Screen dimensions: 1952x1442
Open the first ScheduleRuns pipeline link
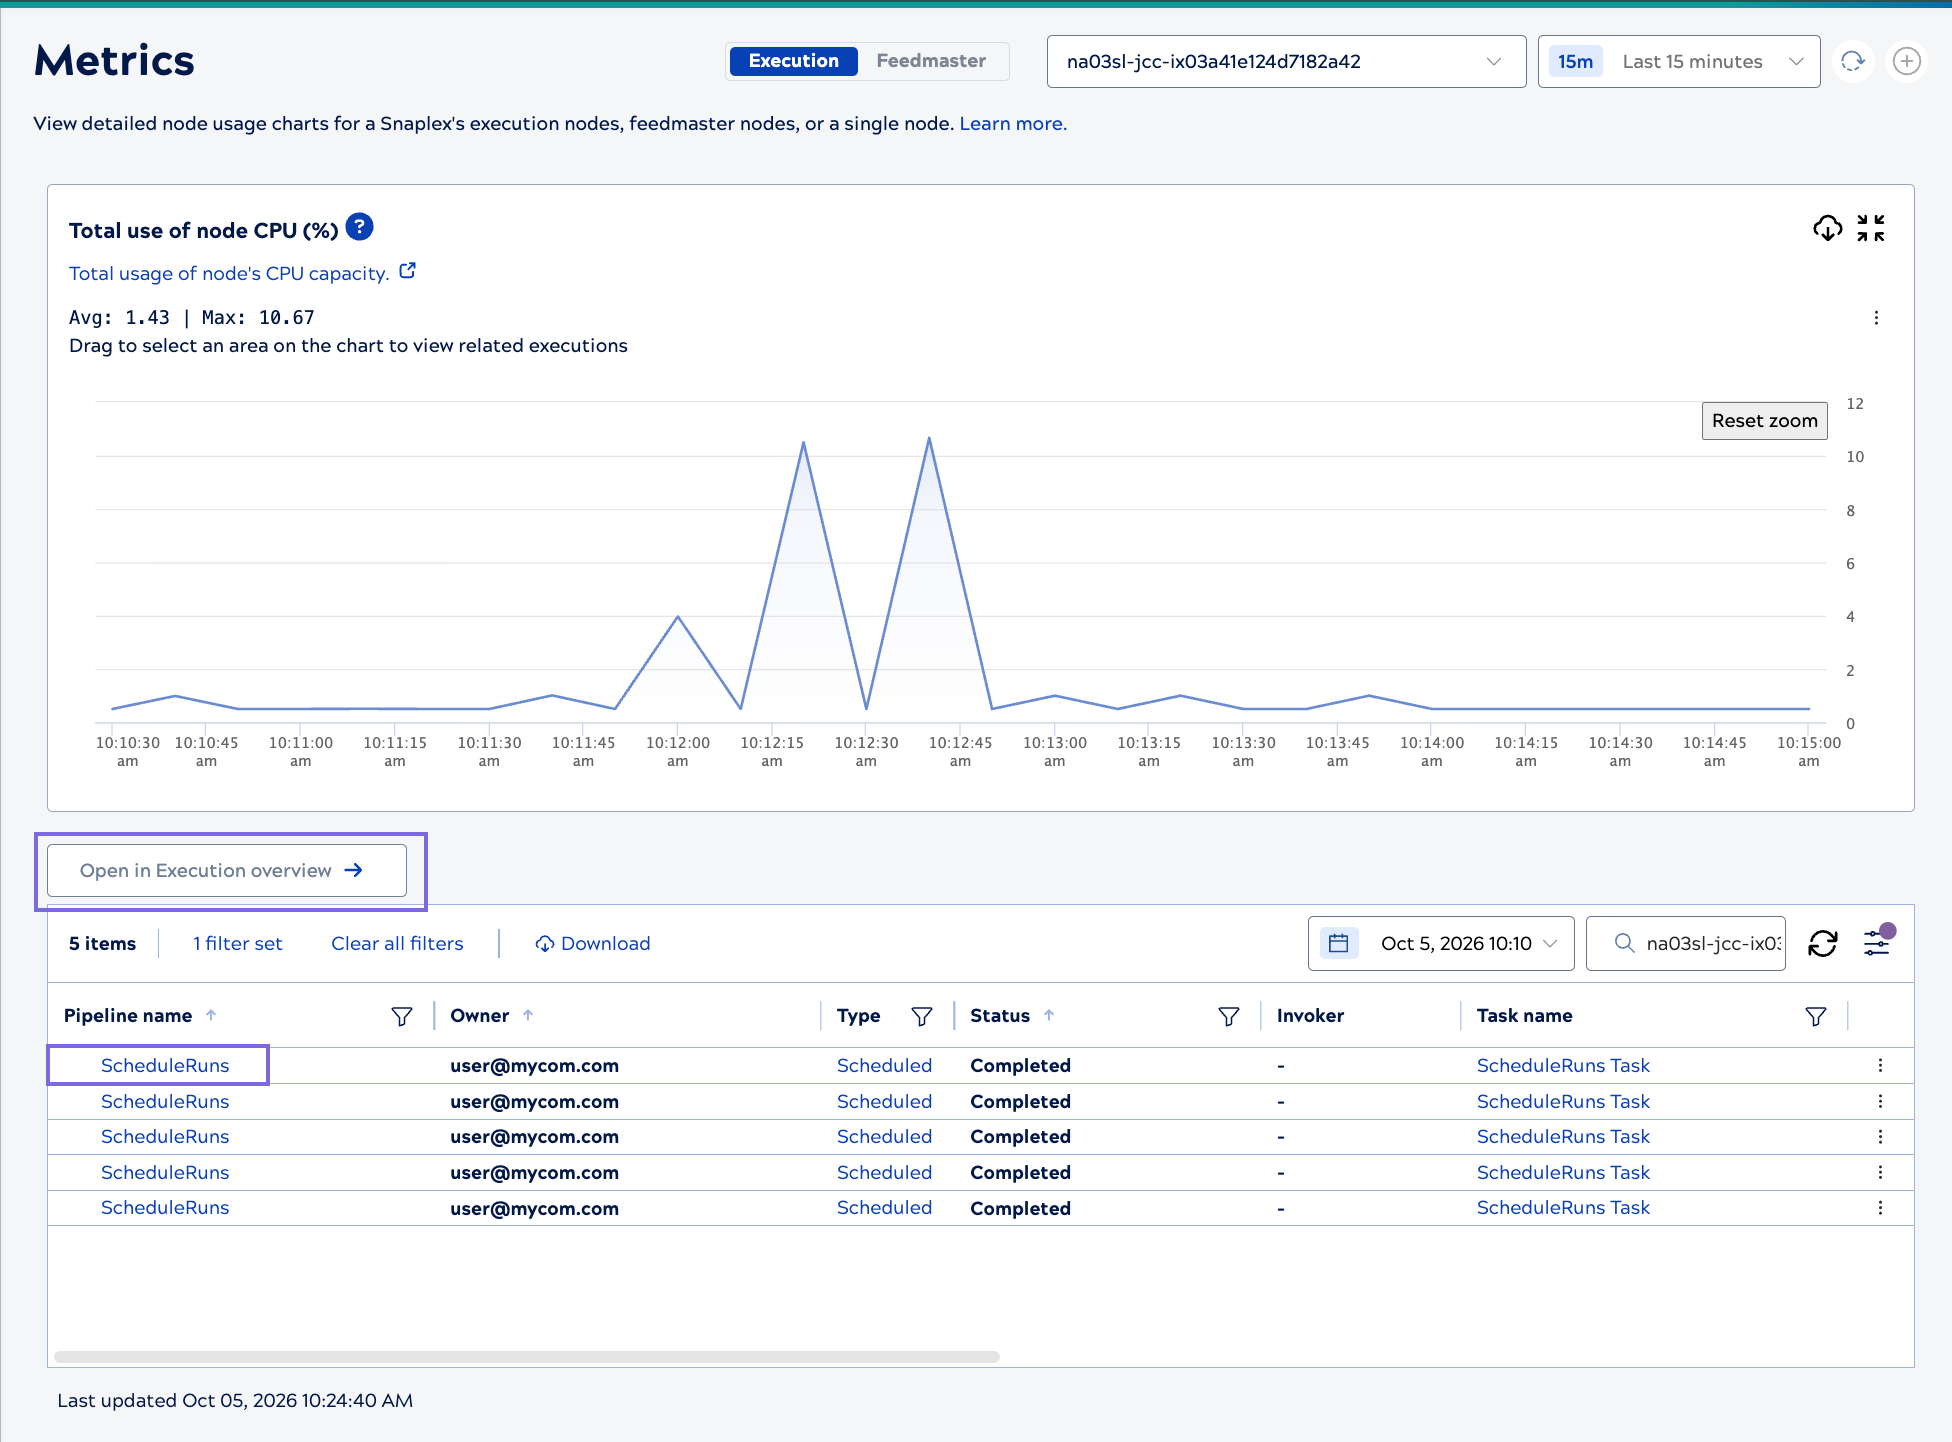coord(165,1066)
